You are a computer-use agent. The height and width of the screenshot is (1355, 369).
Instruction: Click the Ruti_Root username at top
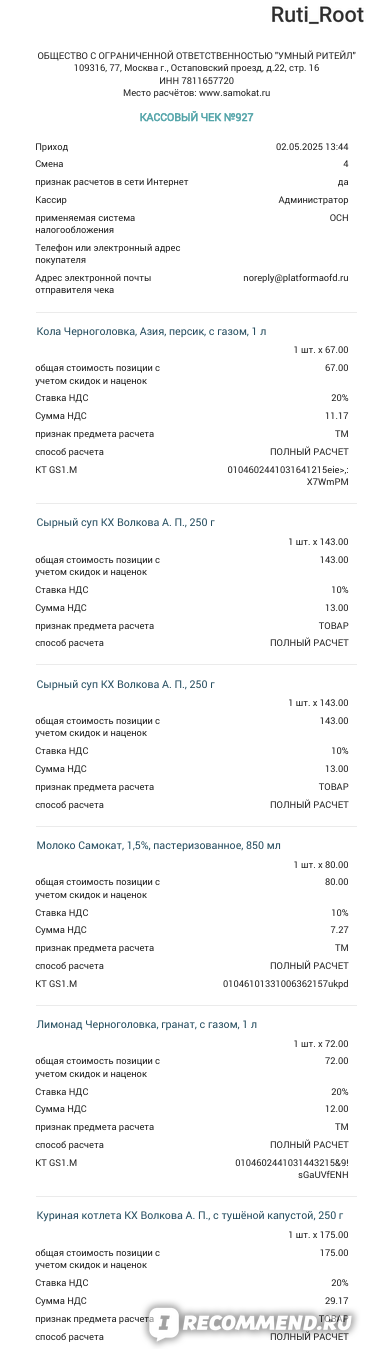point(317,15)
